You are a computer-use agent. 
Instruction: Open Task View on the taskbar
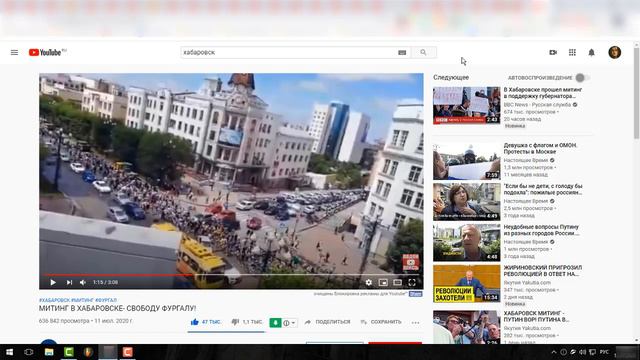pos(29,352)
